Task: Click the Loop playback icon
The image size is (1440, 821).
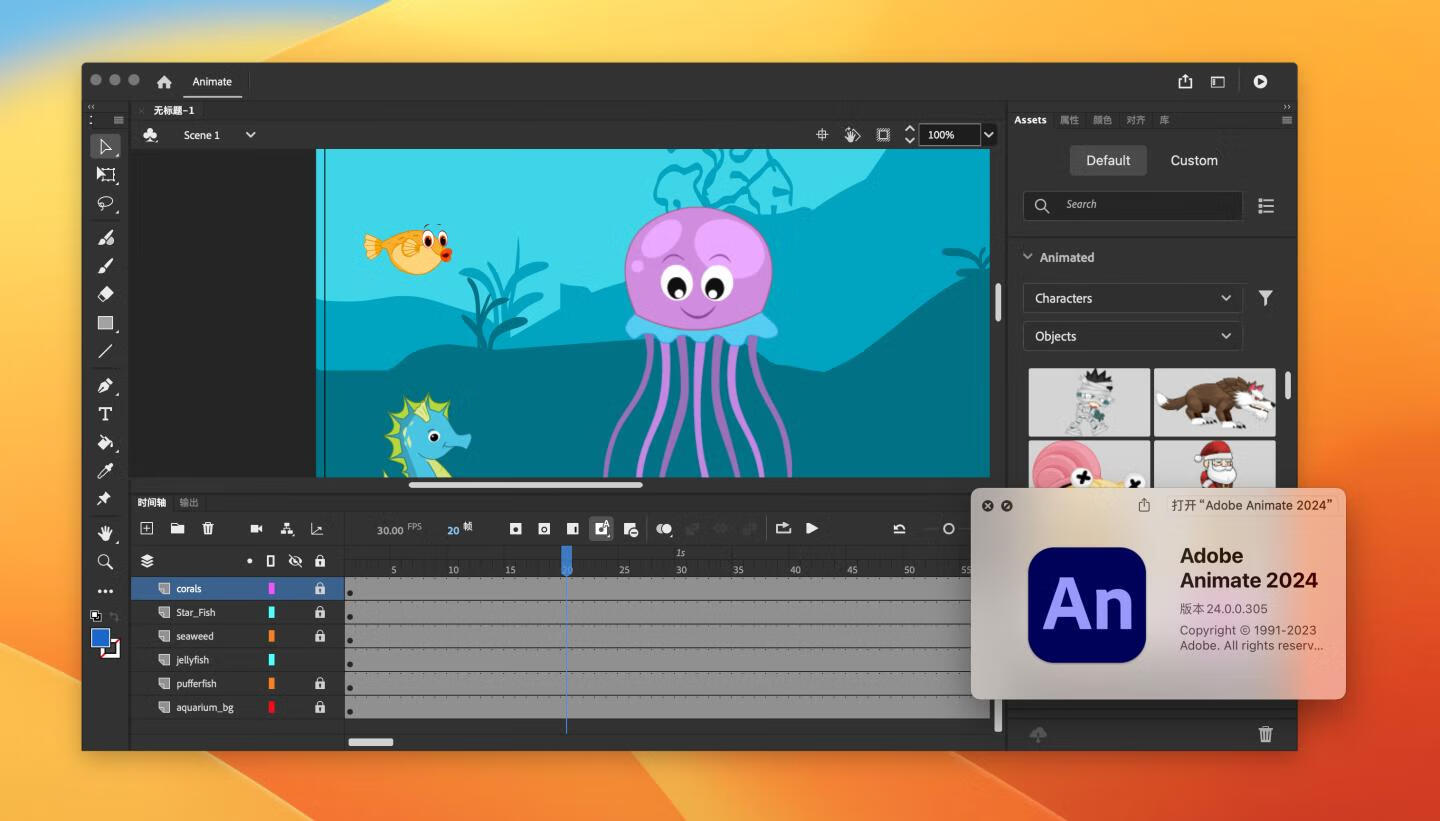Action: pos(783,529)
